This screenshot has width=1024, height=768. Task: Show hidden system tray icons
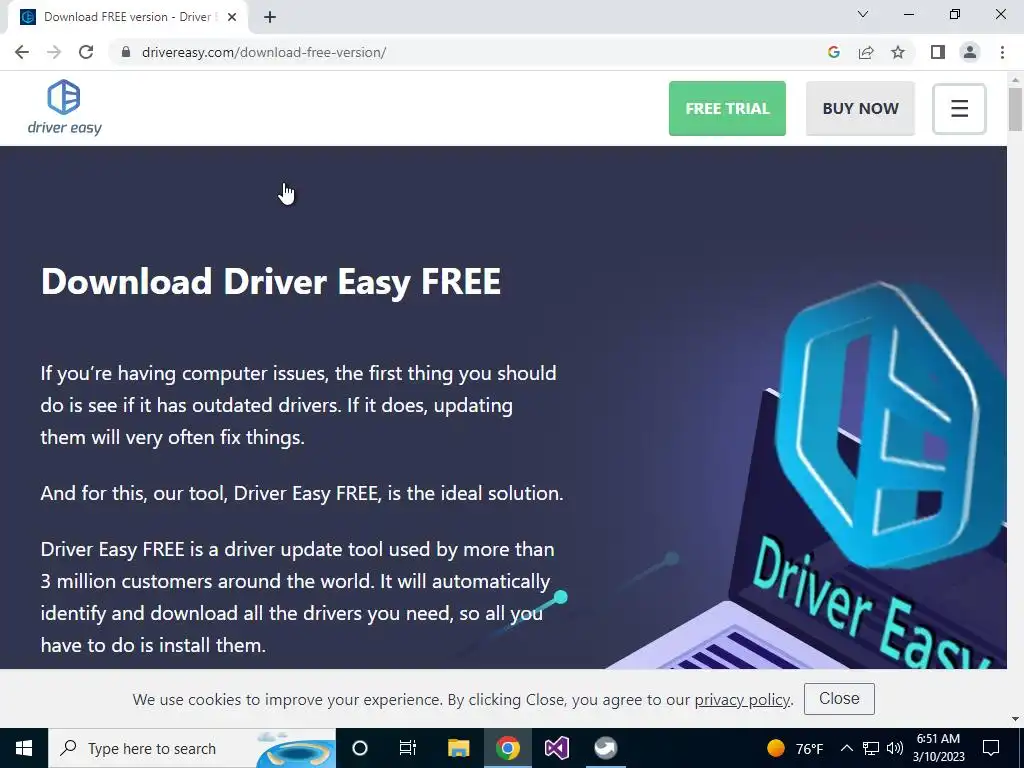(846, 748)
